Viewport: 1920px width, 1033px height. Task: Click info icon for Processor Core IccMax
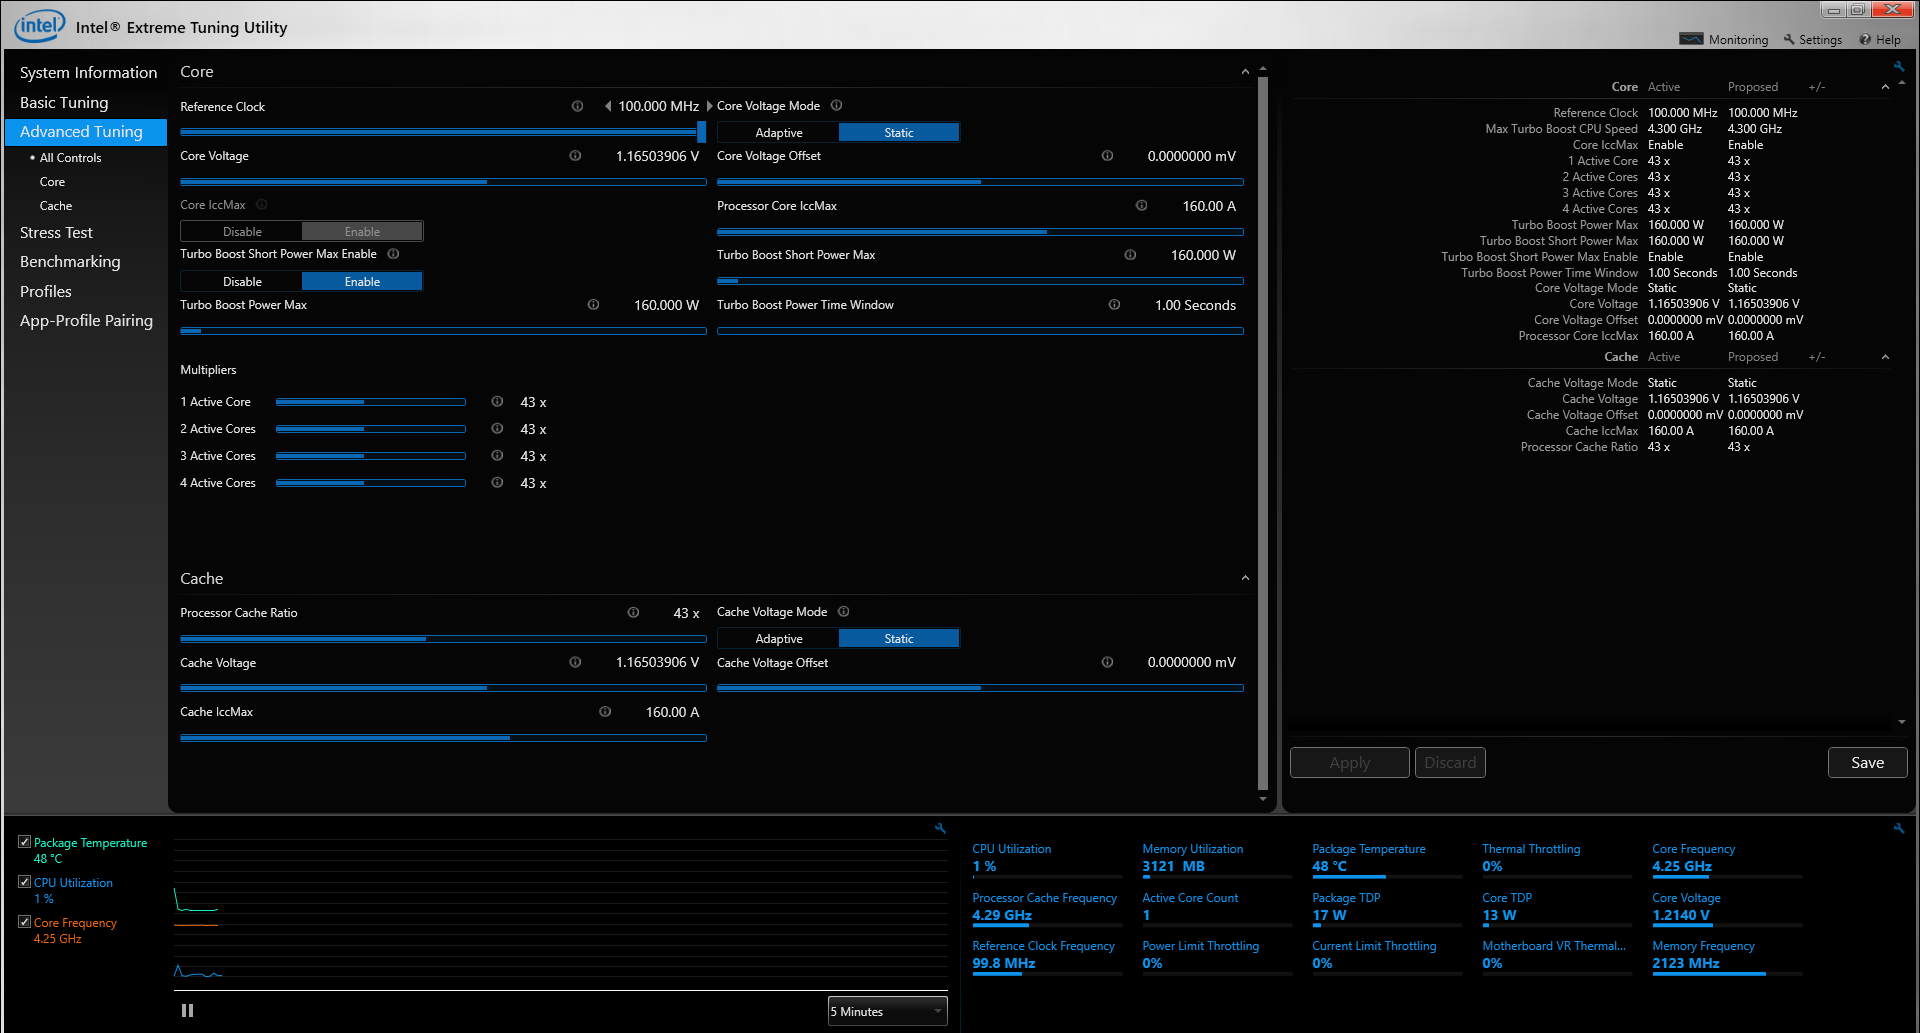pos(1141,205)
